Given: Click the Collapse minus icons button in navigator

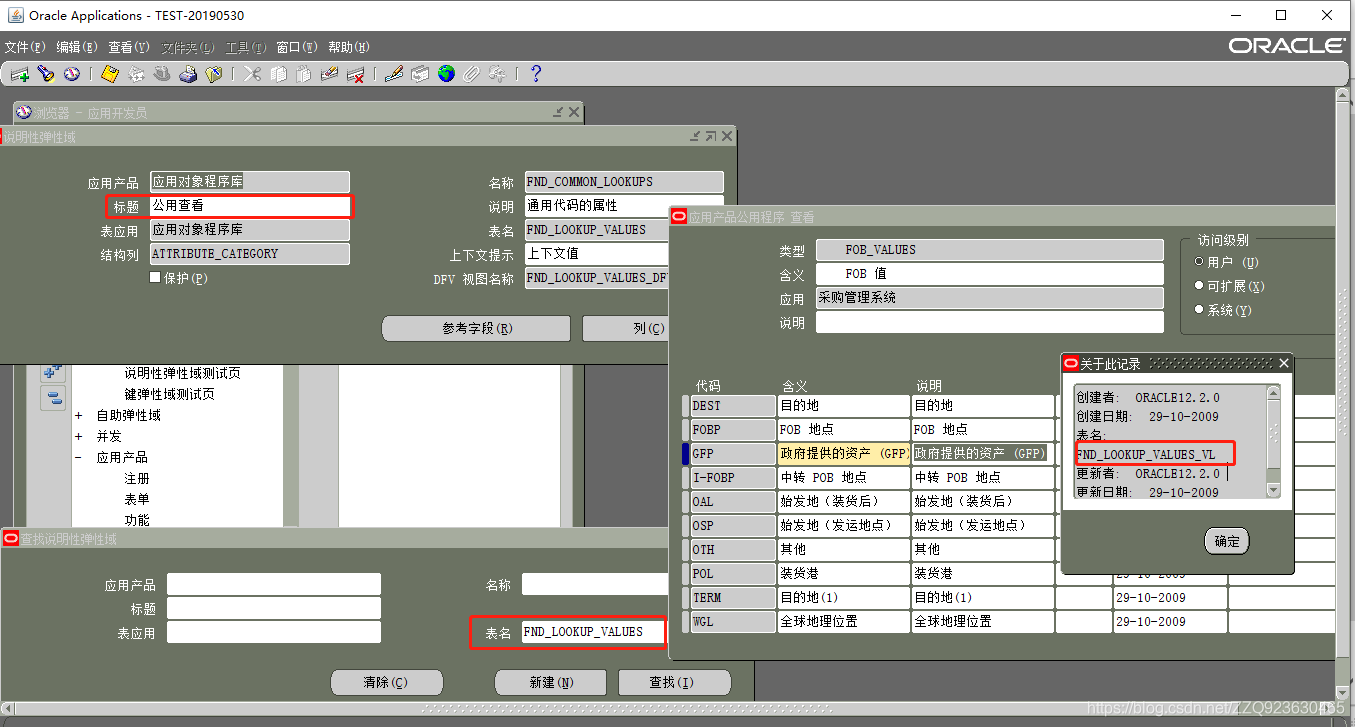Looking at the screenshot, I should [53, 398].
